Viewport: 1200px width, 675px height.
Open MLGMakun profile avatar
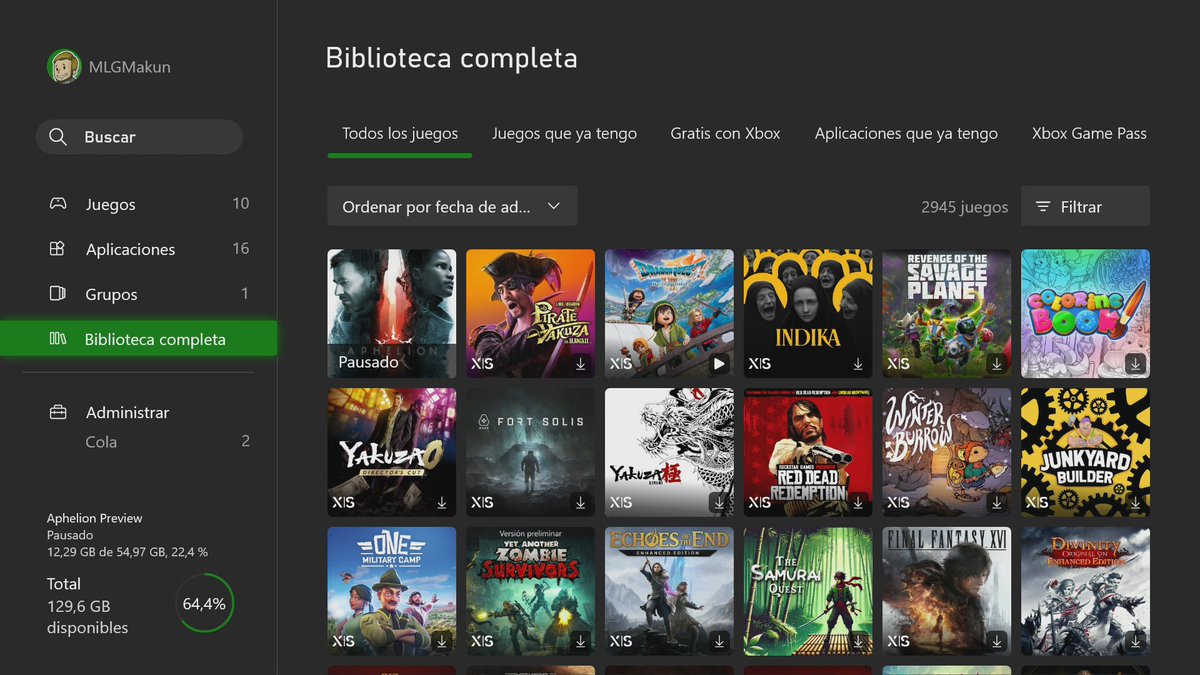point(64,67)
